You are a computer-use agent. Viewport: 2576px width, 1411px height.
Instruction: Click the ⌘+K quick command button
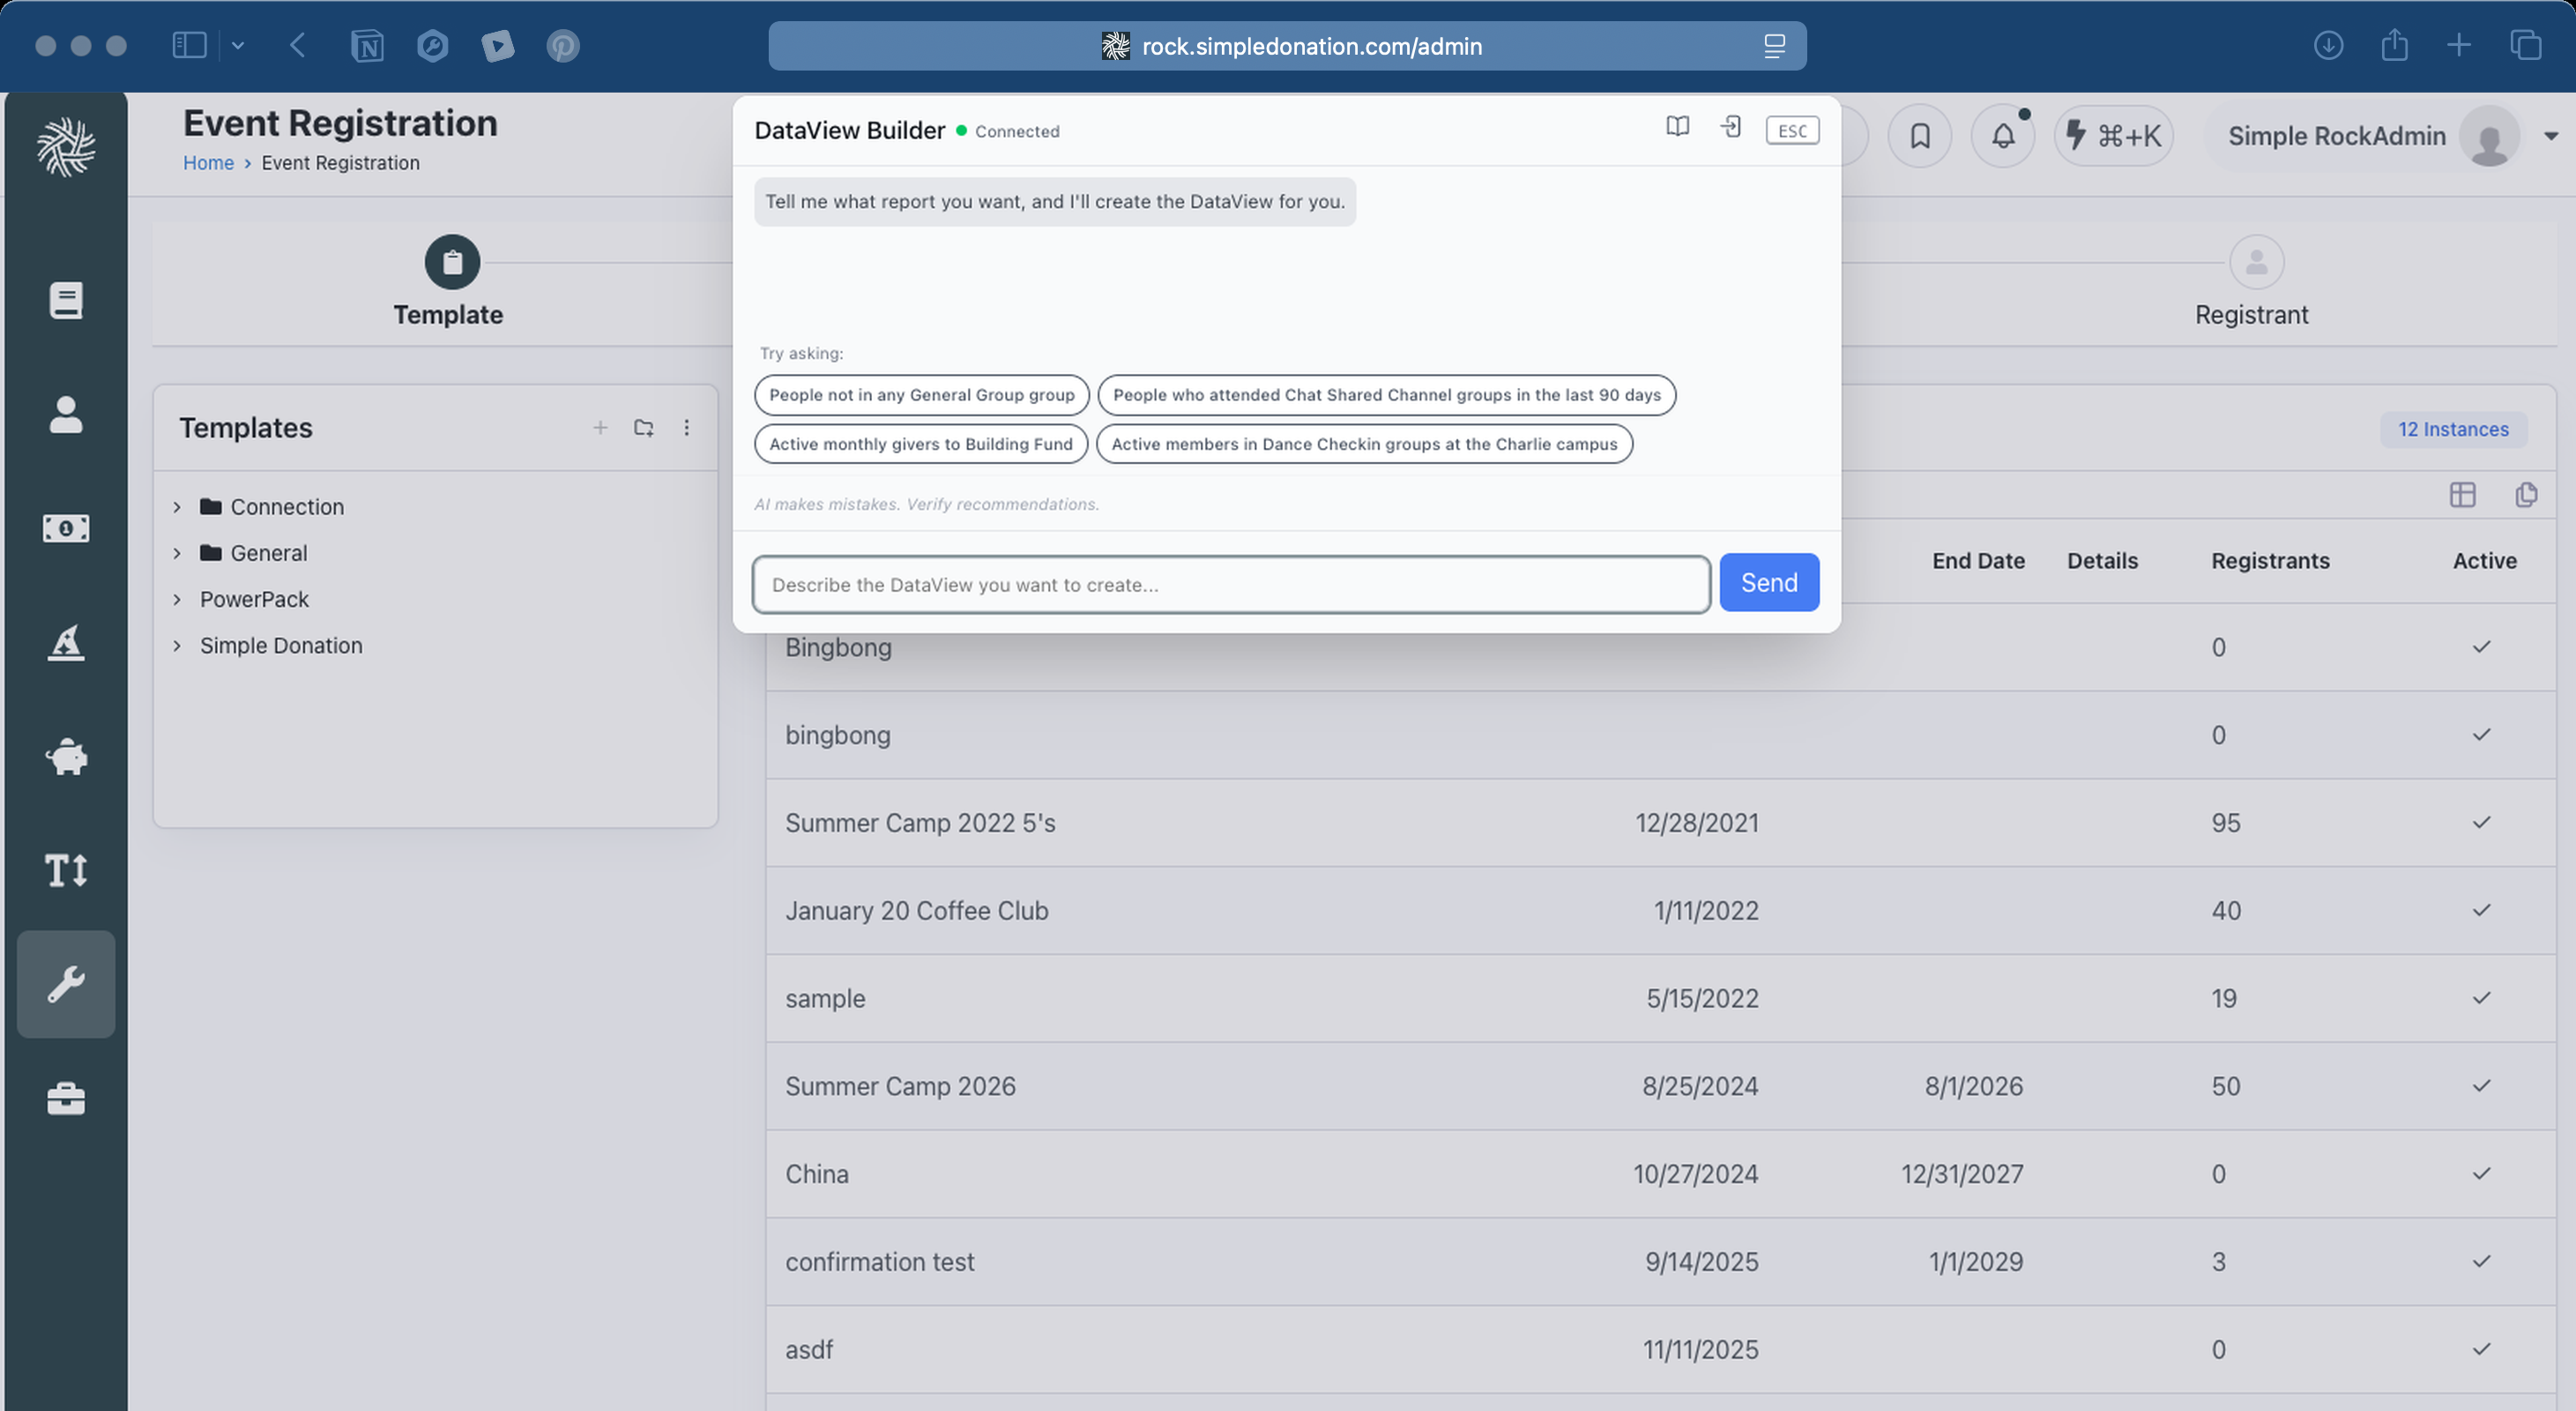coord(2114,136)
